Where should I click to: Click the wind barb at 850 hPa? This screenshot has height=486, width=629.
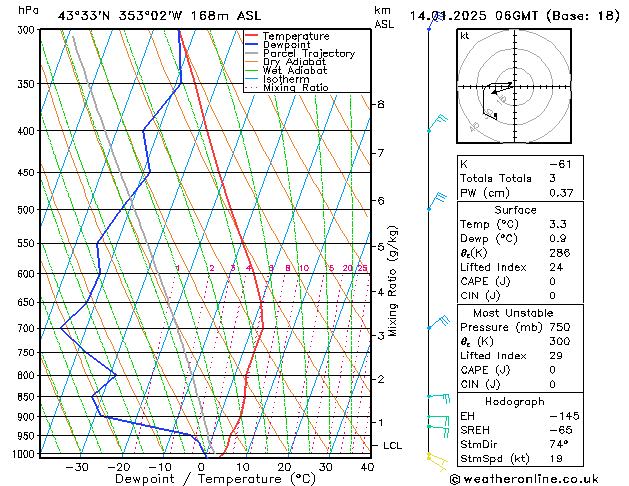pos(438,398)
